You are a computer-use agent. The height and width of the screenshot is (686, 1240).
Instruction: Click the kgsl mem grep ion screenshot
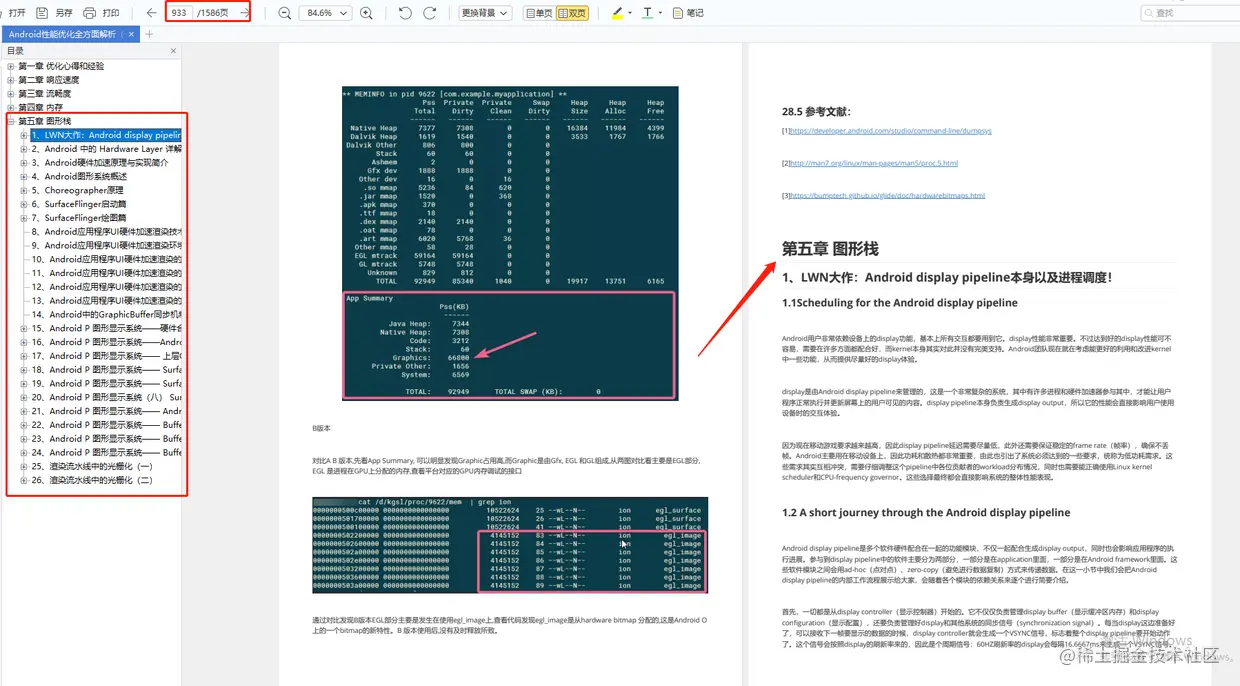[x=510, y=545]
